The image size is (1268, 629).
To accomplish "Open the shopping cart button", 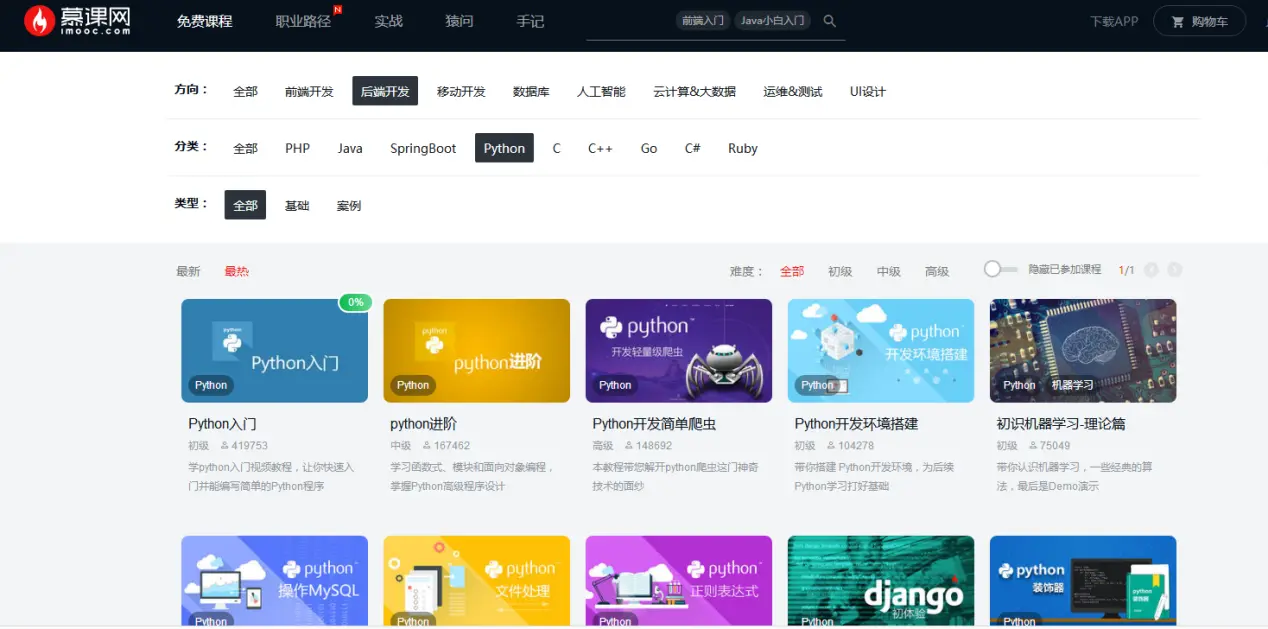I will (x=1199, y=21).
